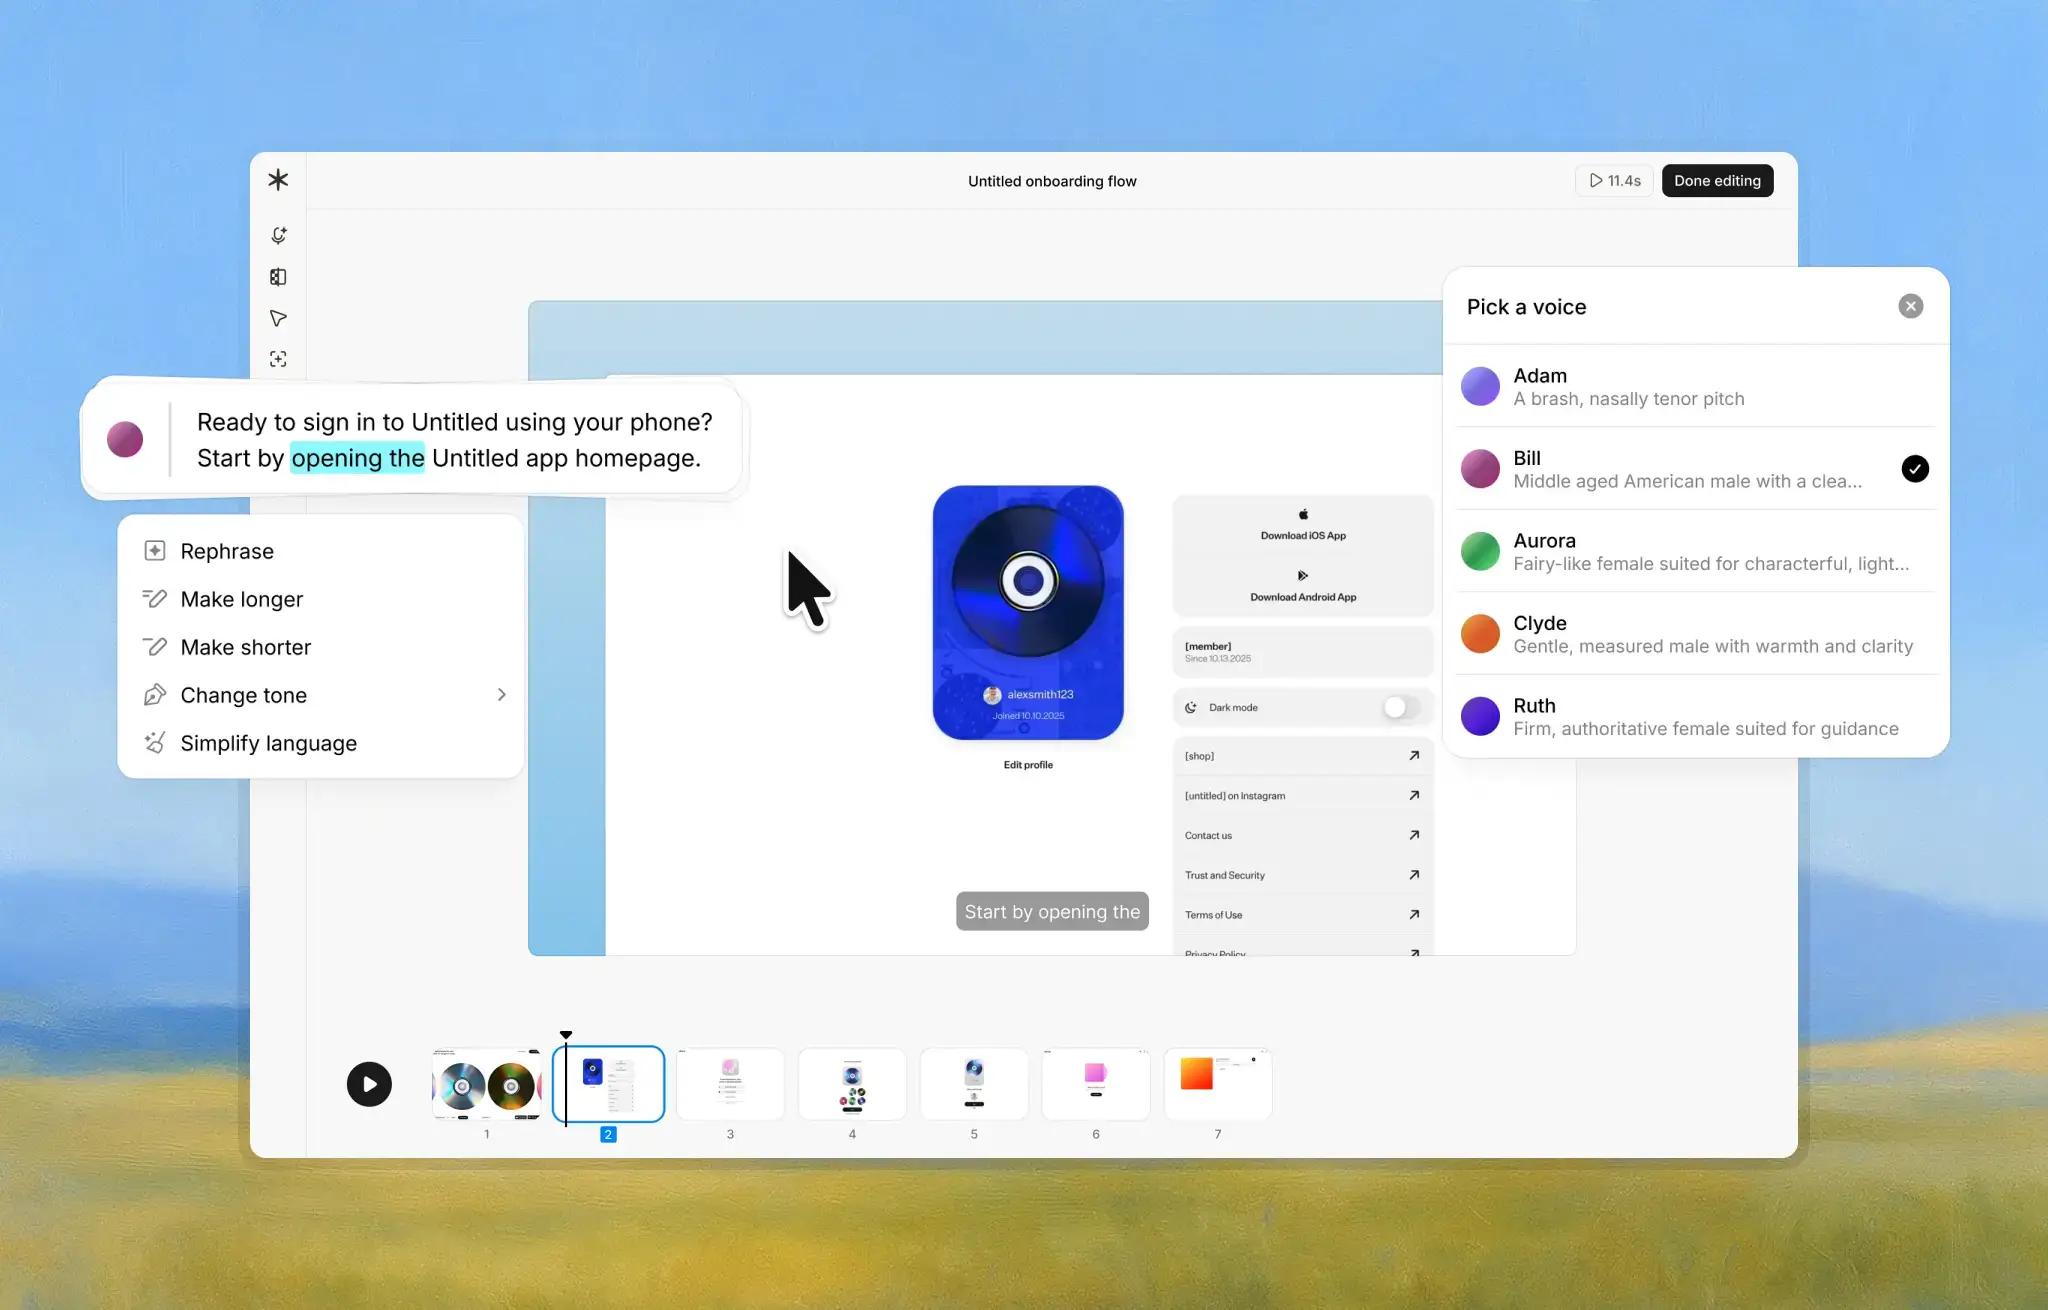Click the Rephrase sparkle icon
The image size is (2048, 1310).
pyautogui.click(x=154, y=550)
